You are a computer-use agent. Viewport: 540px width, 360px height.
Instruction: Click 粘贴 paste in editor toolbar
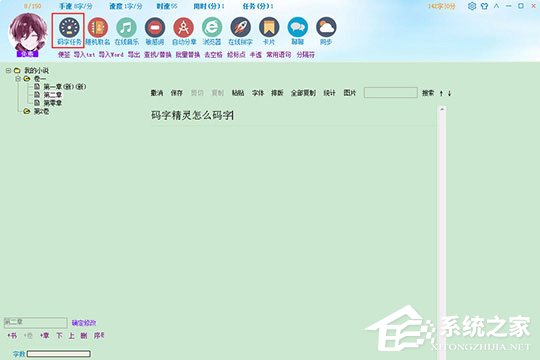pyautogui.click(x=238, y=93)
